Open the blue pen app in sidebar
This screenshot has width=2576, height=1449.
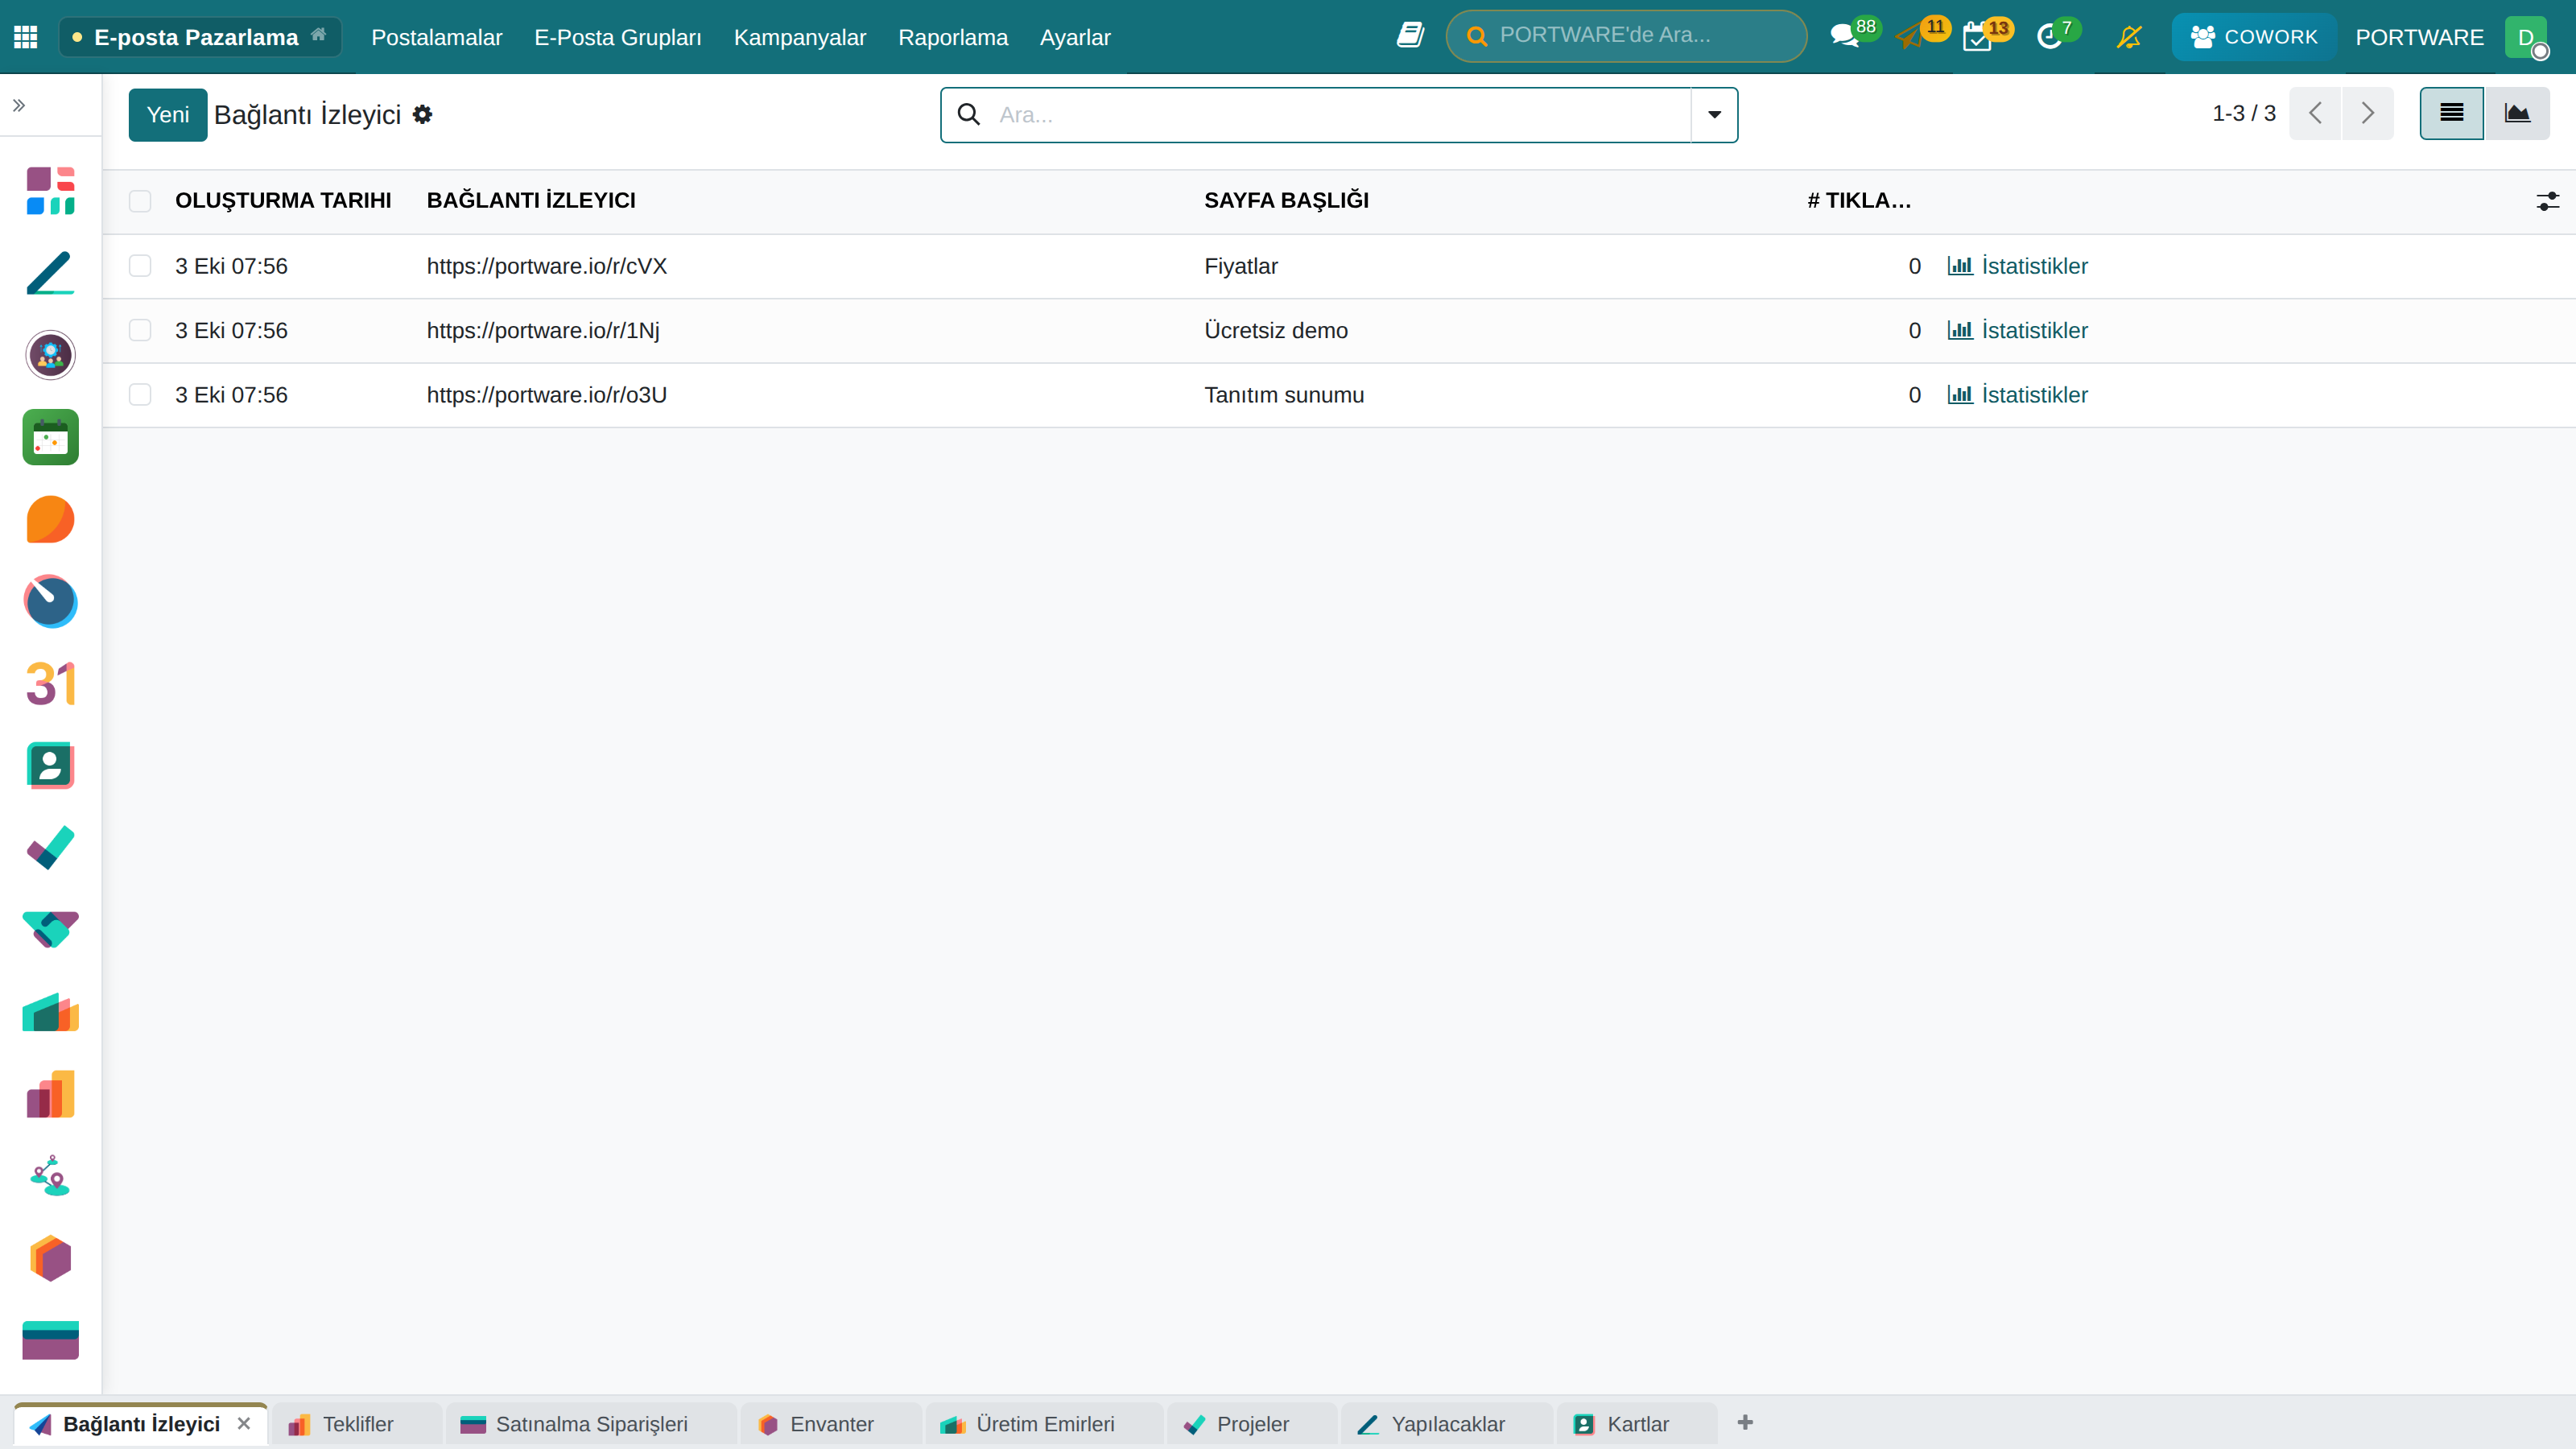(50, 273)
